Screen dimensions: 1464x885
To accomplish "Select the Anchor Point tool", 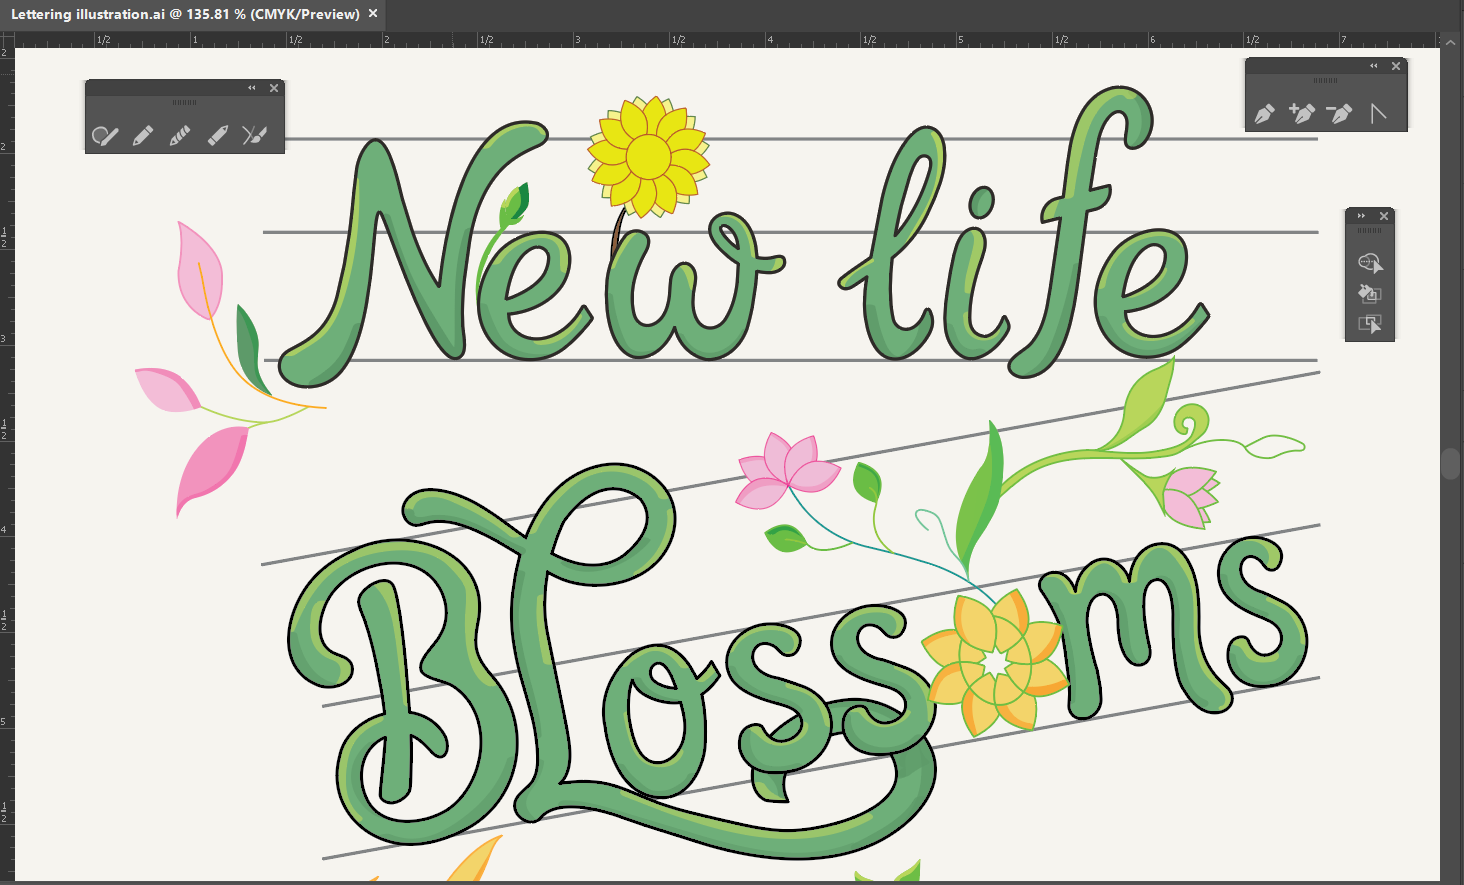I will pyautogui.click(x=1378, y=113).
